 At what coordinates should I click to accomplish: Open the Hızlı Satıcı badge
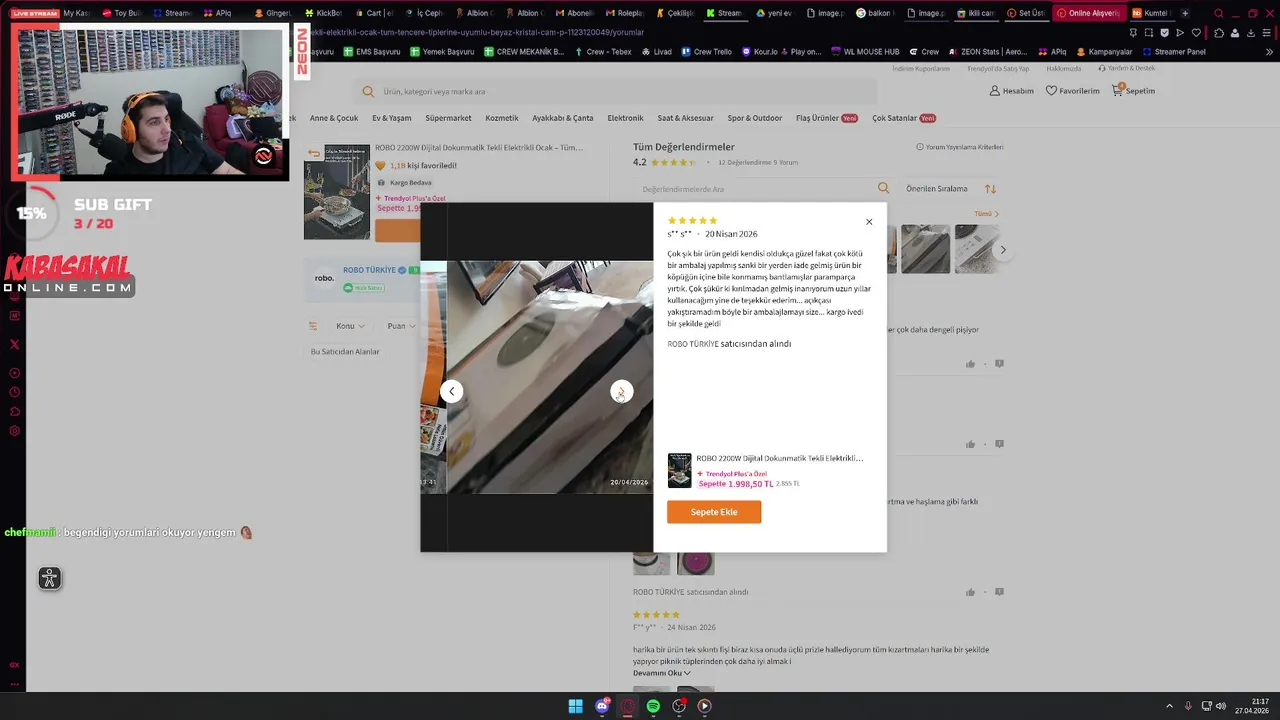click(364, 288)
